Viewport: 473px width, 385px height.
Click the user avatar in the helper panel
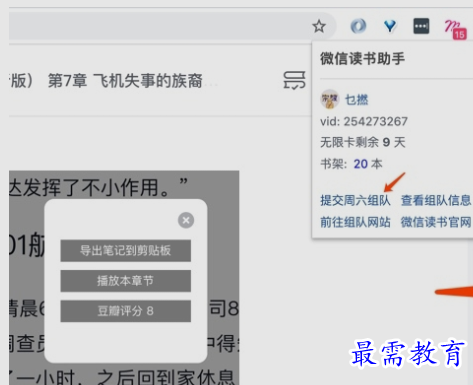[329, 99]
